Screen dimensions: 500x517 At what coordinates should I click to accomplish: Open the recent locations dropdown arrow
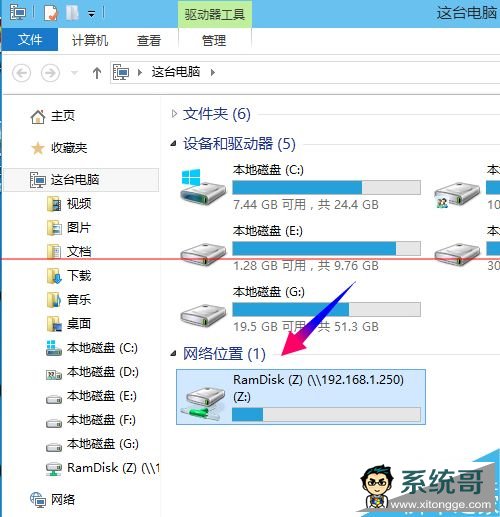[74, 73]
